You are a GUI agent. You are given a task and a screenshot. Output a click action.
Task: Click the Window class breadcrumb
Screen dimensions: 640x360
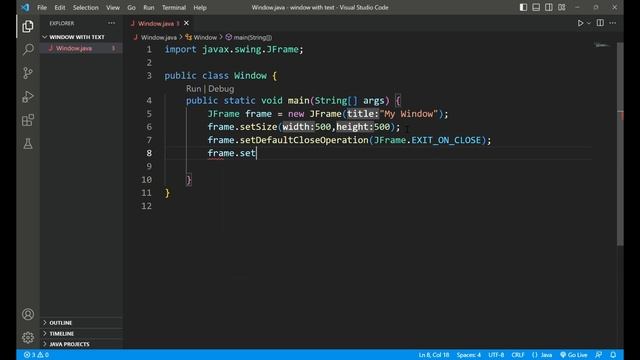(205, 38)
